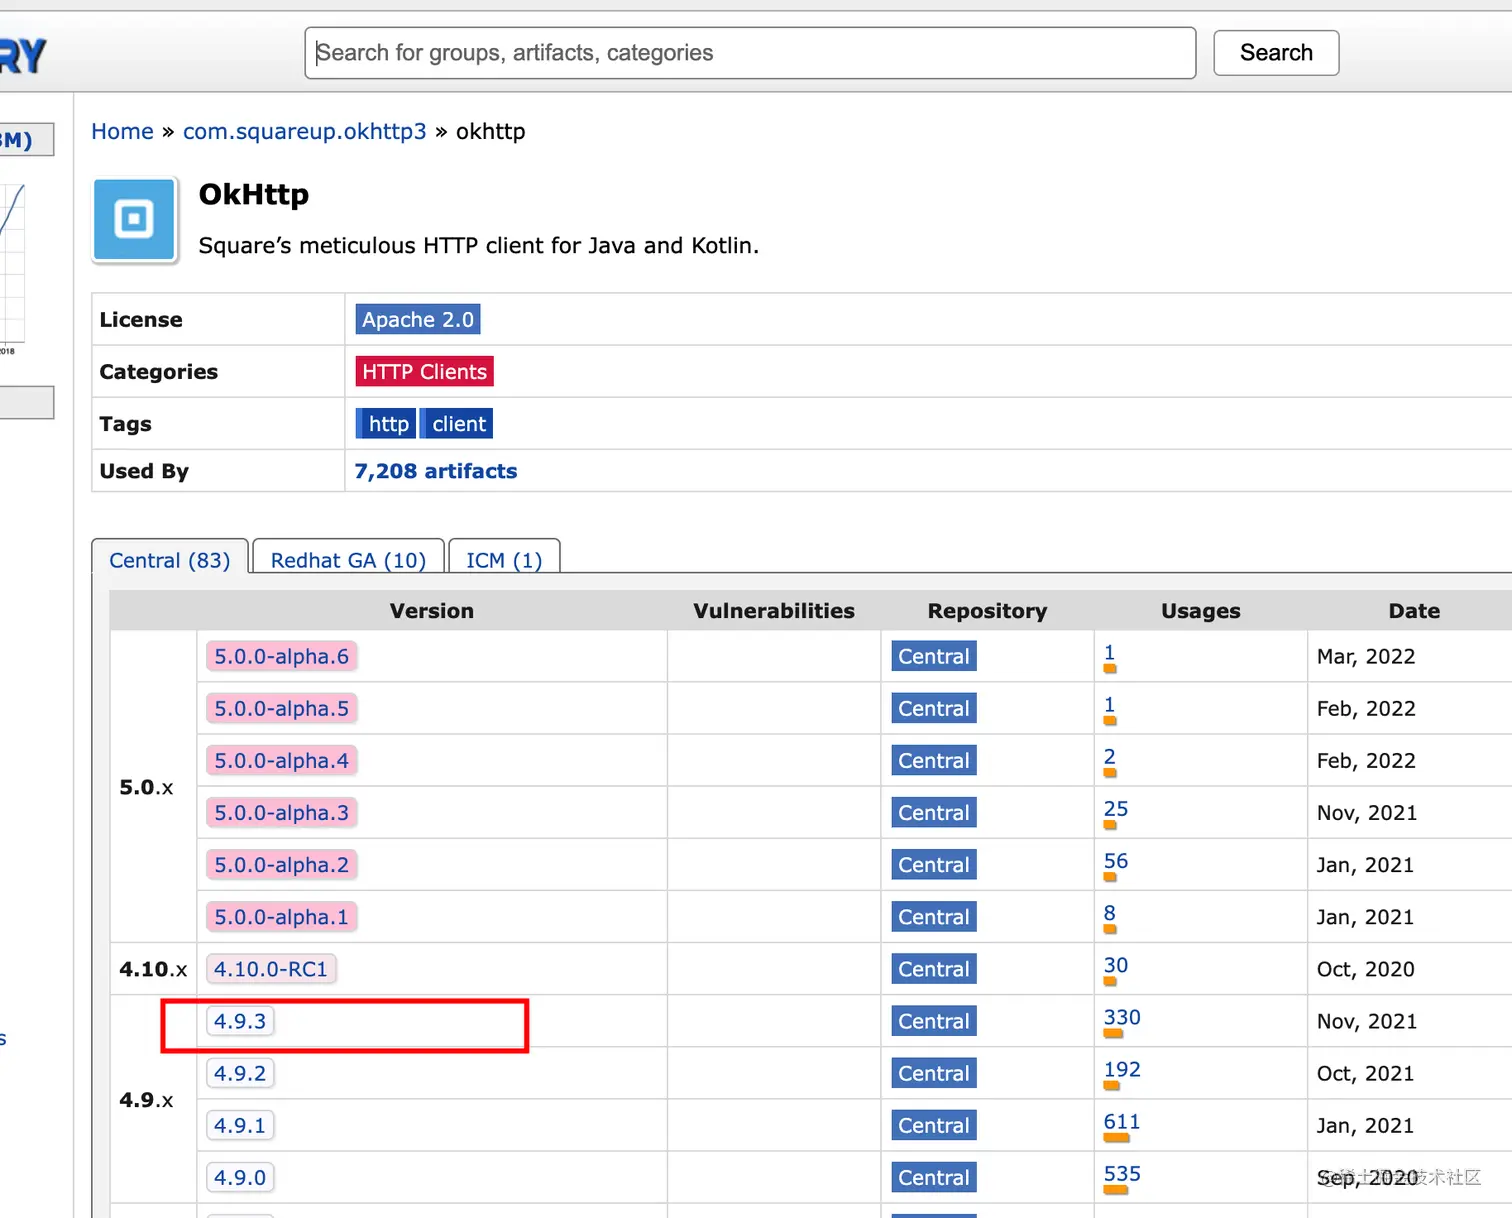Open the Apache 2.0 license badge
This screenshot has width=1512, height=1218.
pos(418,320)
